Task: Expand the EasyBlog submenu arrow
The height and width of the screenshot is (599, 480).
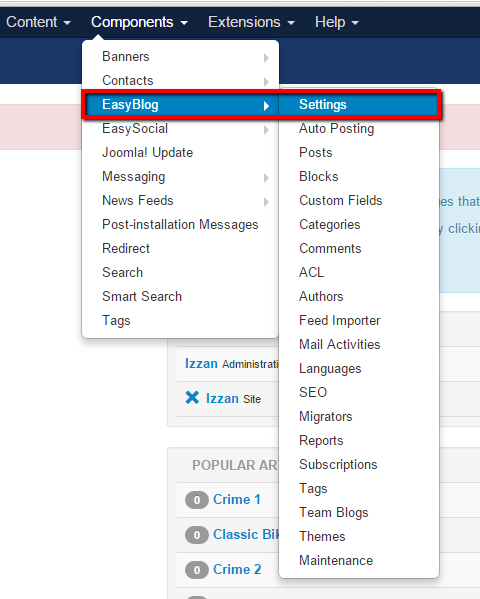Action: tap(266, 106)
